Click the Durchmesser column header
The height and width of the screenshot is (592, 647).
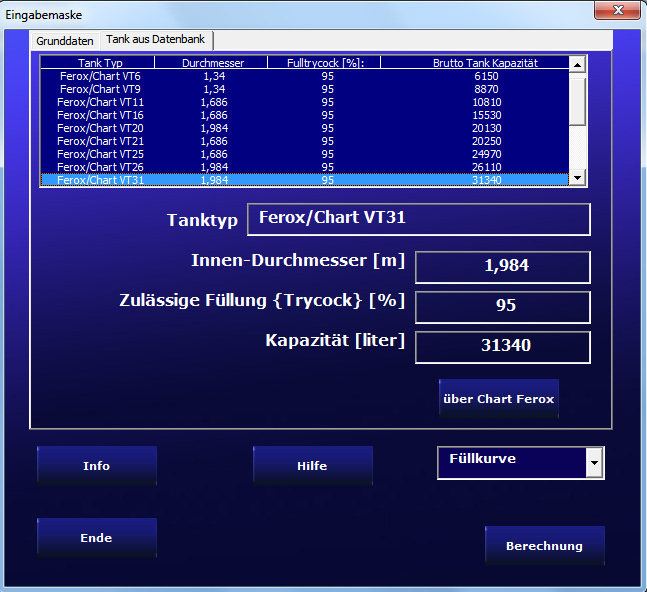point(213,63)
